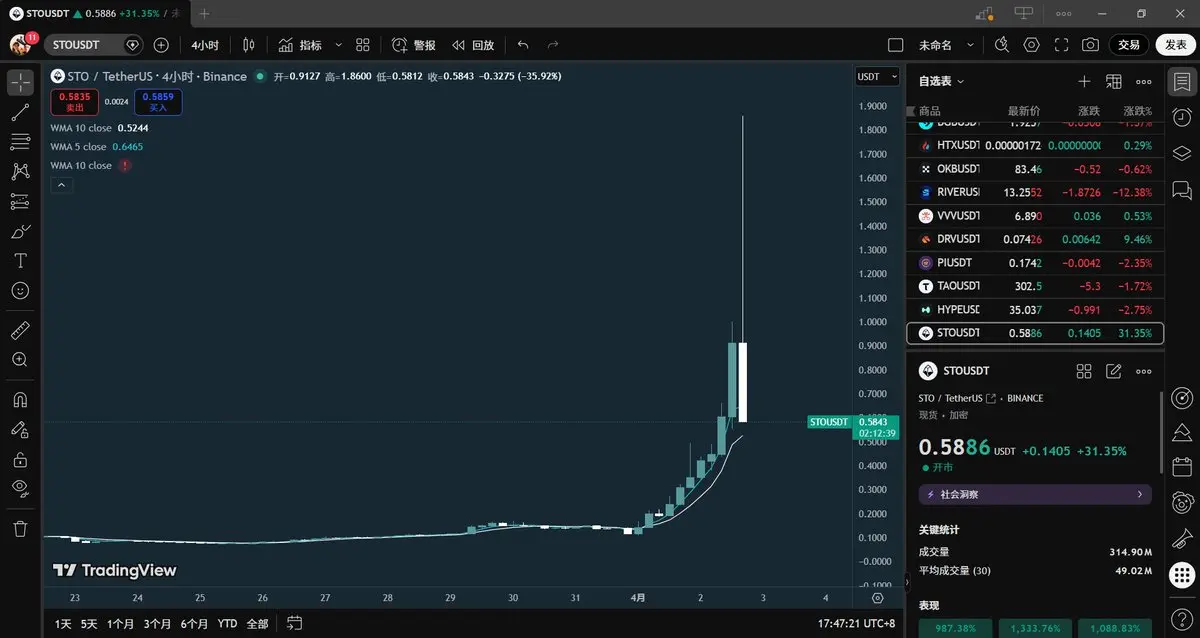The height and width of the screenshot is (638, 1200).
Task: Click the blue 买入 buy button
Action: pyautogui.click(x=158, y=101)
